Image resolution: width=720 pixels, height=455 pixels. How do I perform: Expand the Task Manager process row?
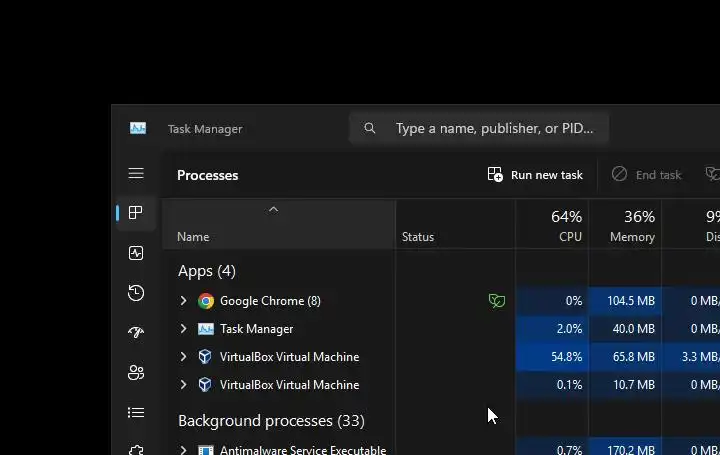[x=183, y=329]
